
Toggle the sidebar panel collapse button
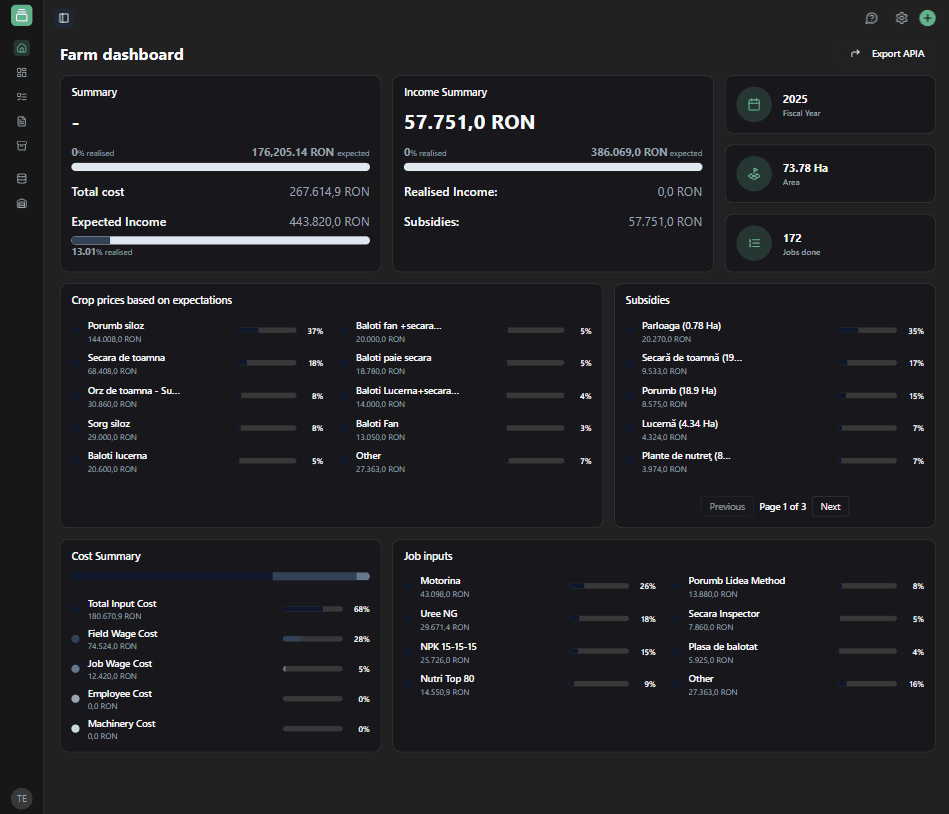tap(64, 18)
